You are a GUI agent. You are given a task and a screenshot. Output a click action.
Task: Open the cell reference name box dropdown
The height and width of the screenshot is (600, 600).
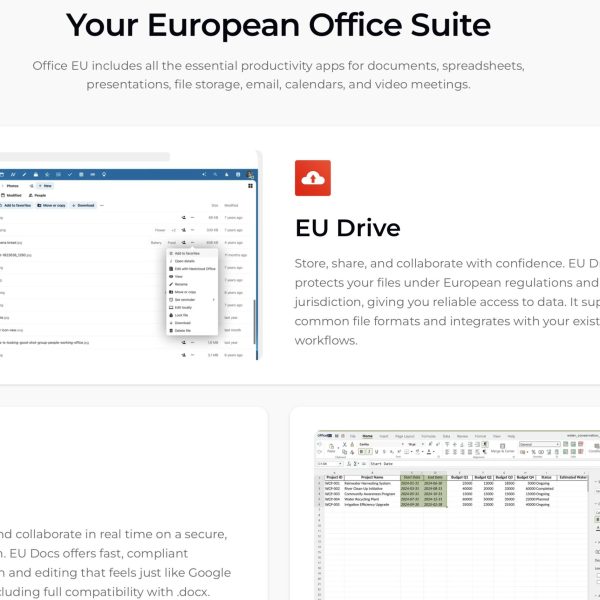tap(340, 464)
